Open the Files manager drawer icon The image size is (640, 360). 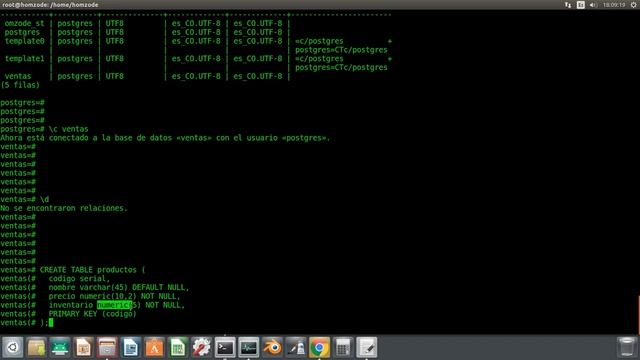coord(107,347)
